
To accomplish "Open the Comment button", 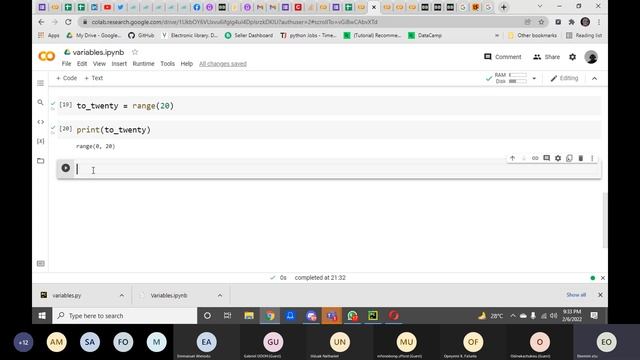I will tap(502, 57).
